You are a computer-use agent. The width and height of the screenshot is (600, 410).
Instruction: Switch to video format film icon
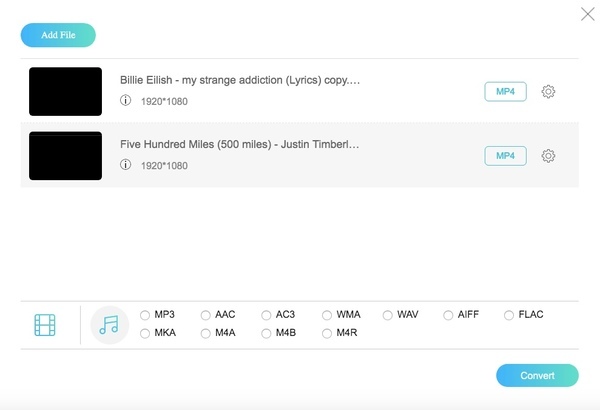click(45, 324)
